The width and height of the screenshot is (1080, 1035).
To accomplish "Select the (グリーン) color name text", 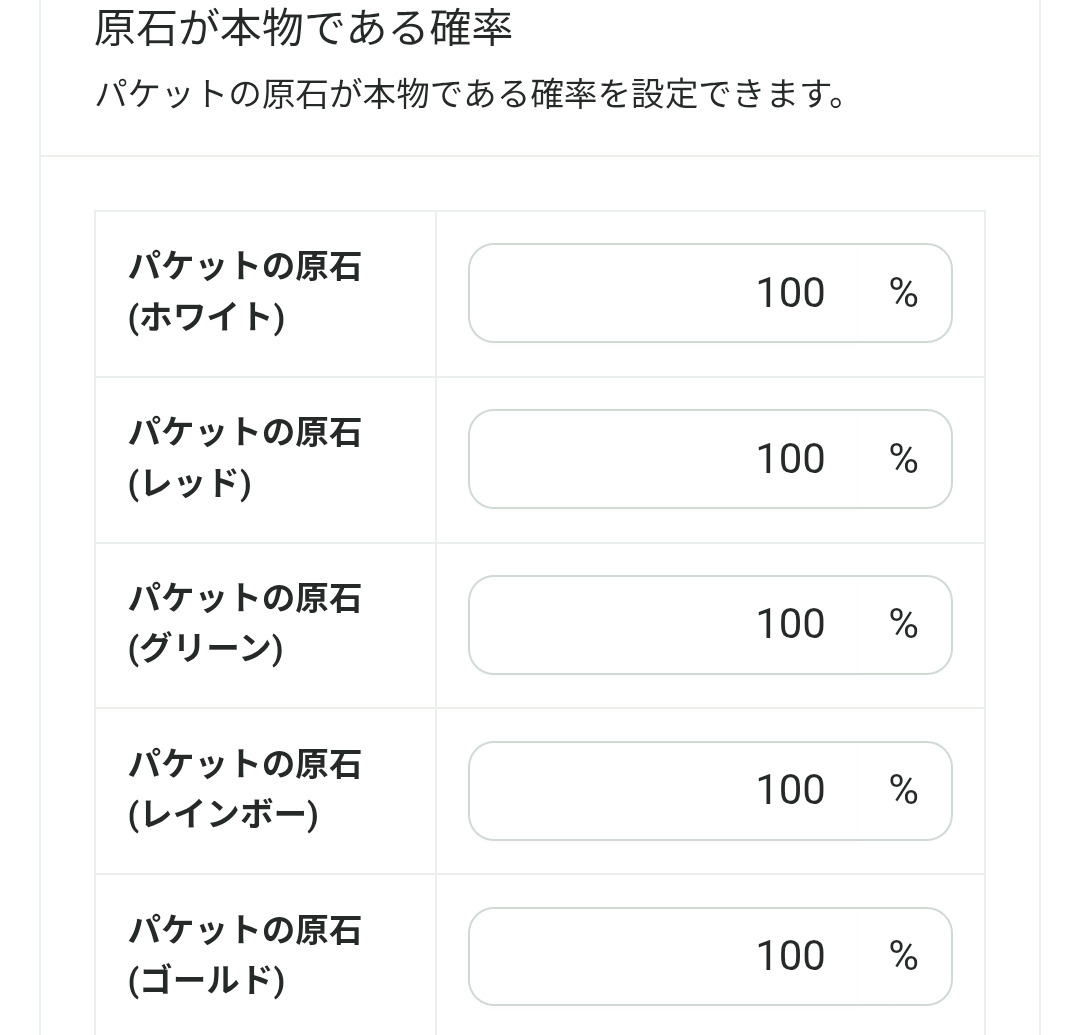I will pyautogui.click(x=206, y=649).
